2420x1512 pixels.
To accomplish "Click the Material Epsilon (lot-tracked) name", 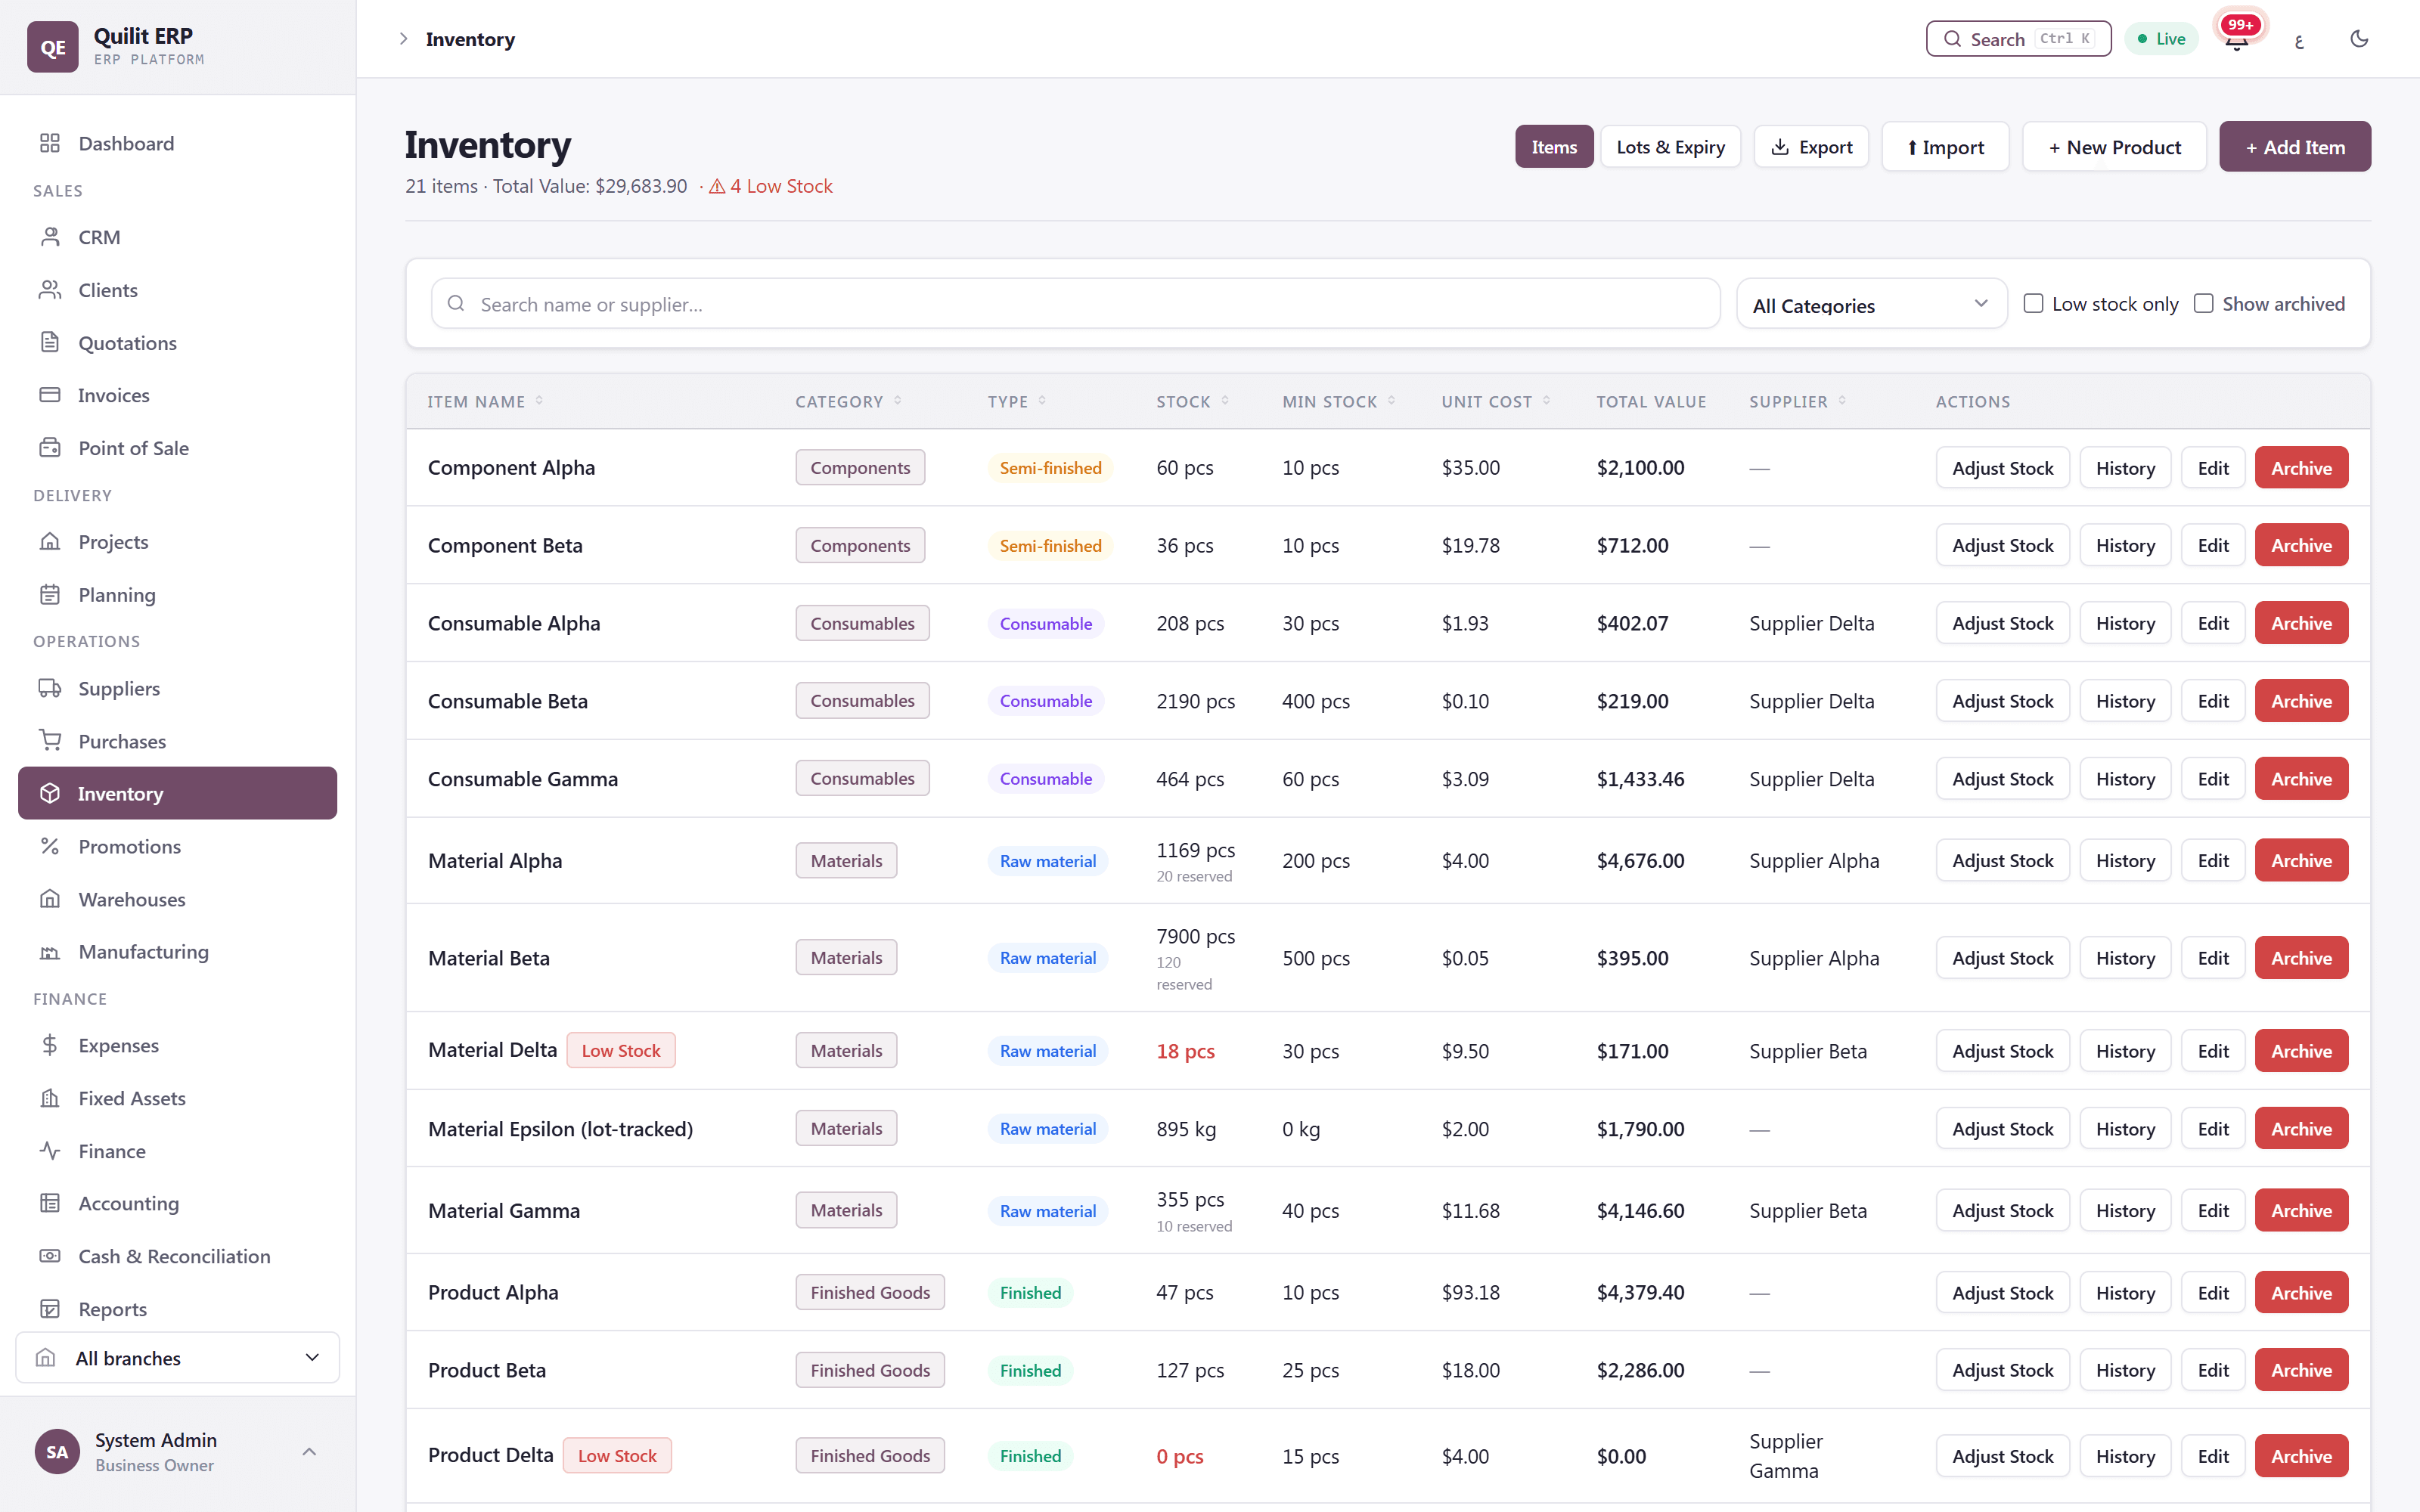I will point(560,1129).
